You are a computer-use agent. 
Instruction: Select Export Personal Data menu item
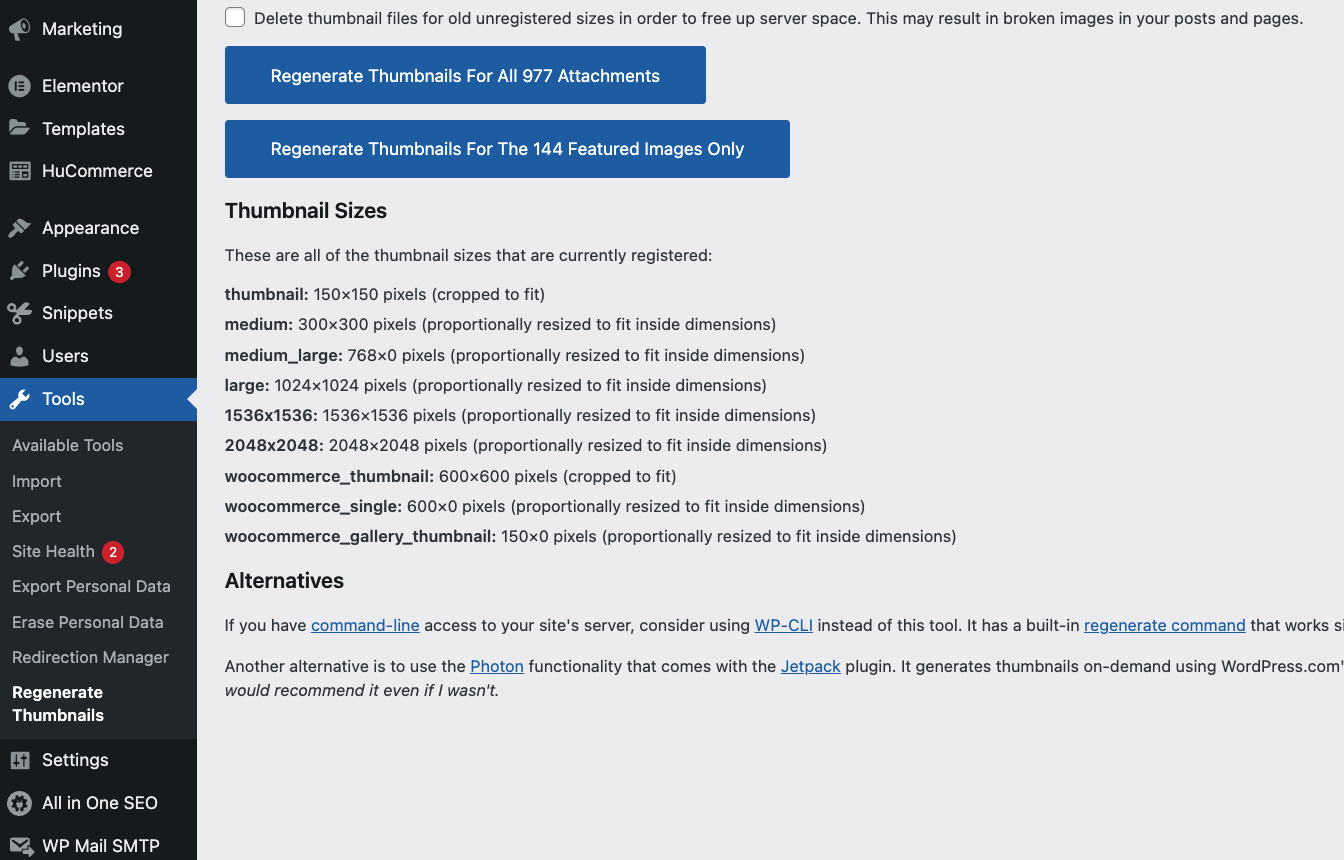coord(91,586)
